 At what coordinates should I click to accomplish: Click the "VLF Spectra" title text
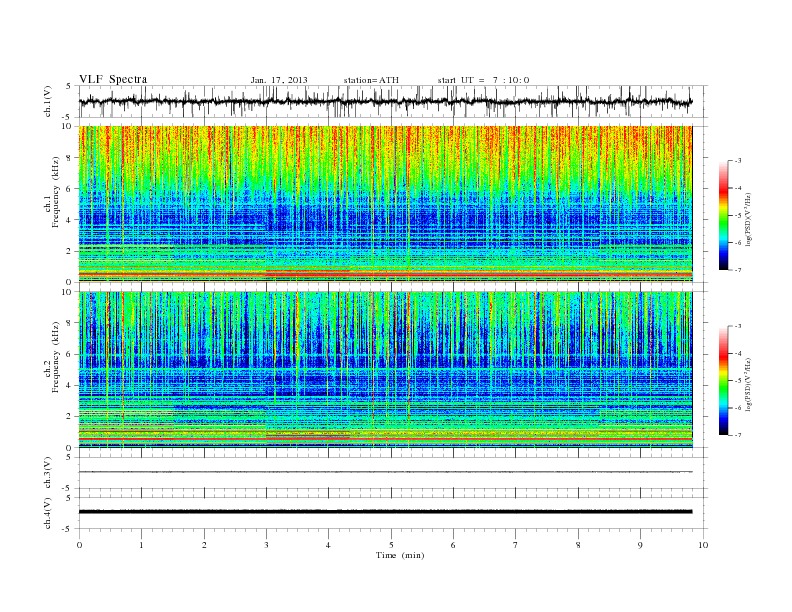coord(113,79)
